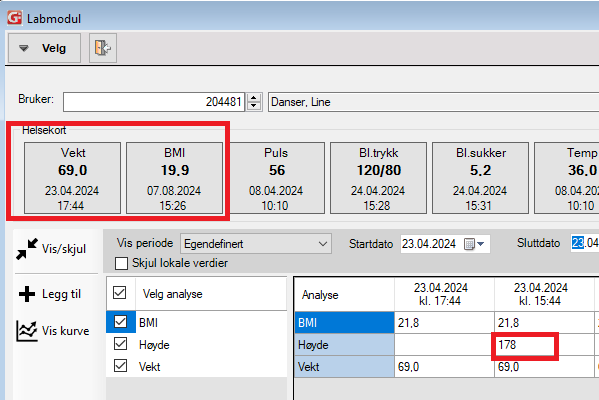Screen dimensions: 599x400
Task: Expand the Vis periode Egendefinert dropdown
Action: coord(256,244)
